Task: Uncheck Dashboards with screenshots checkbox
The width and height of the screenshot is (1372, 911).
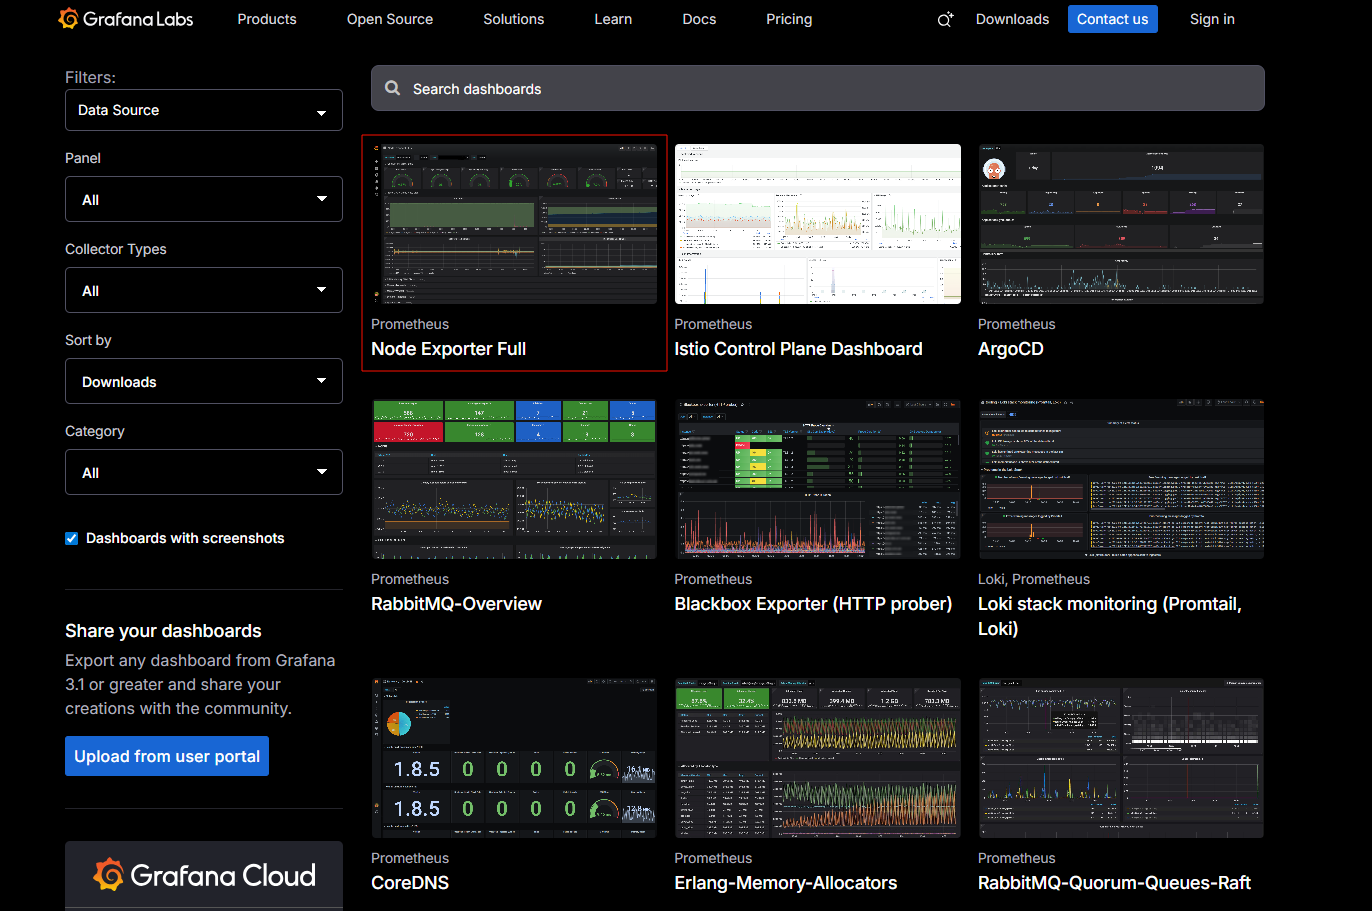Action: (x=72, y=538)
